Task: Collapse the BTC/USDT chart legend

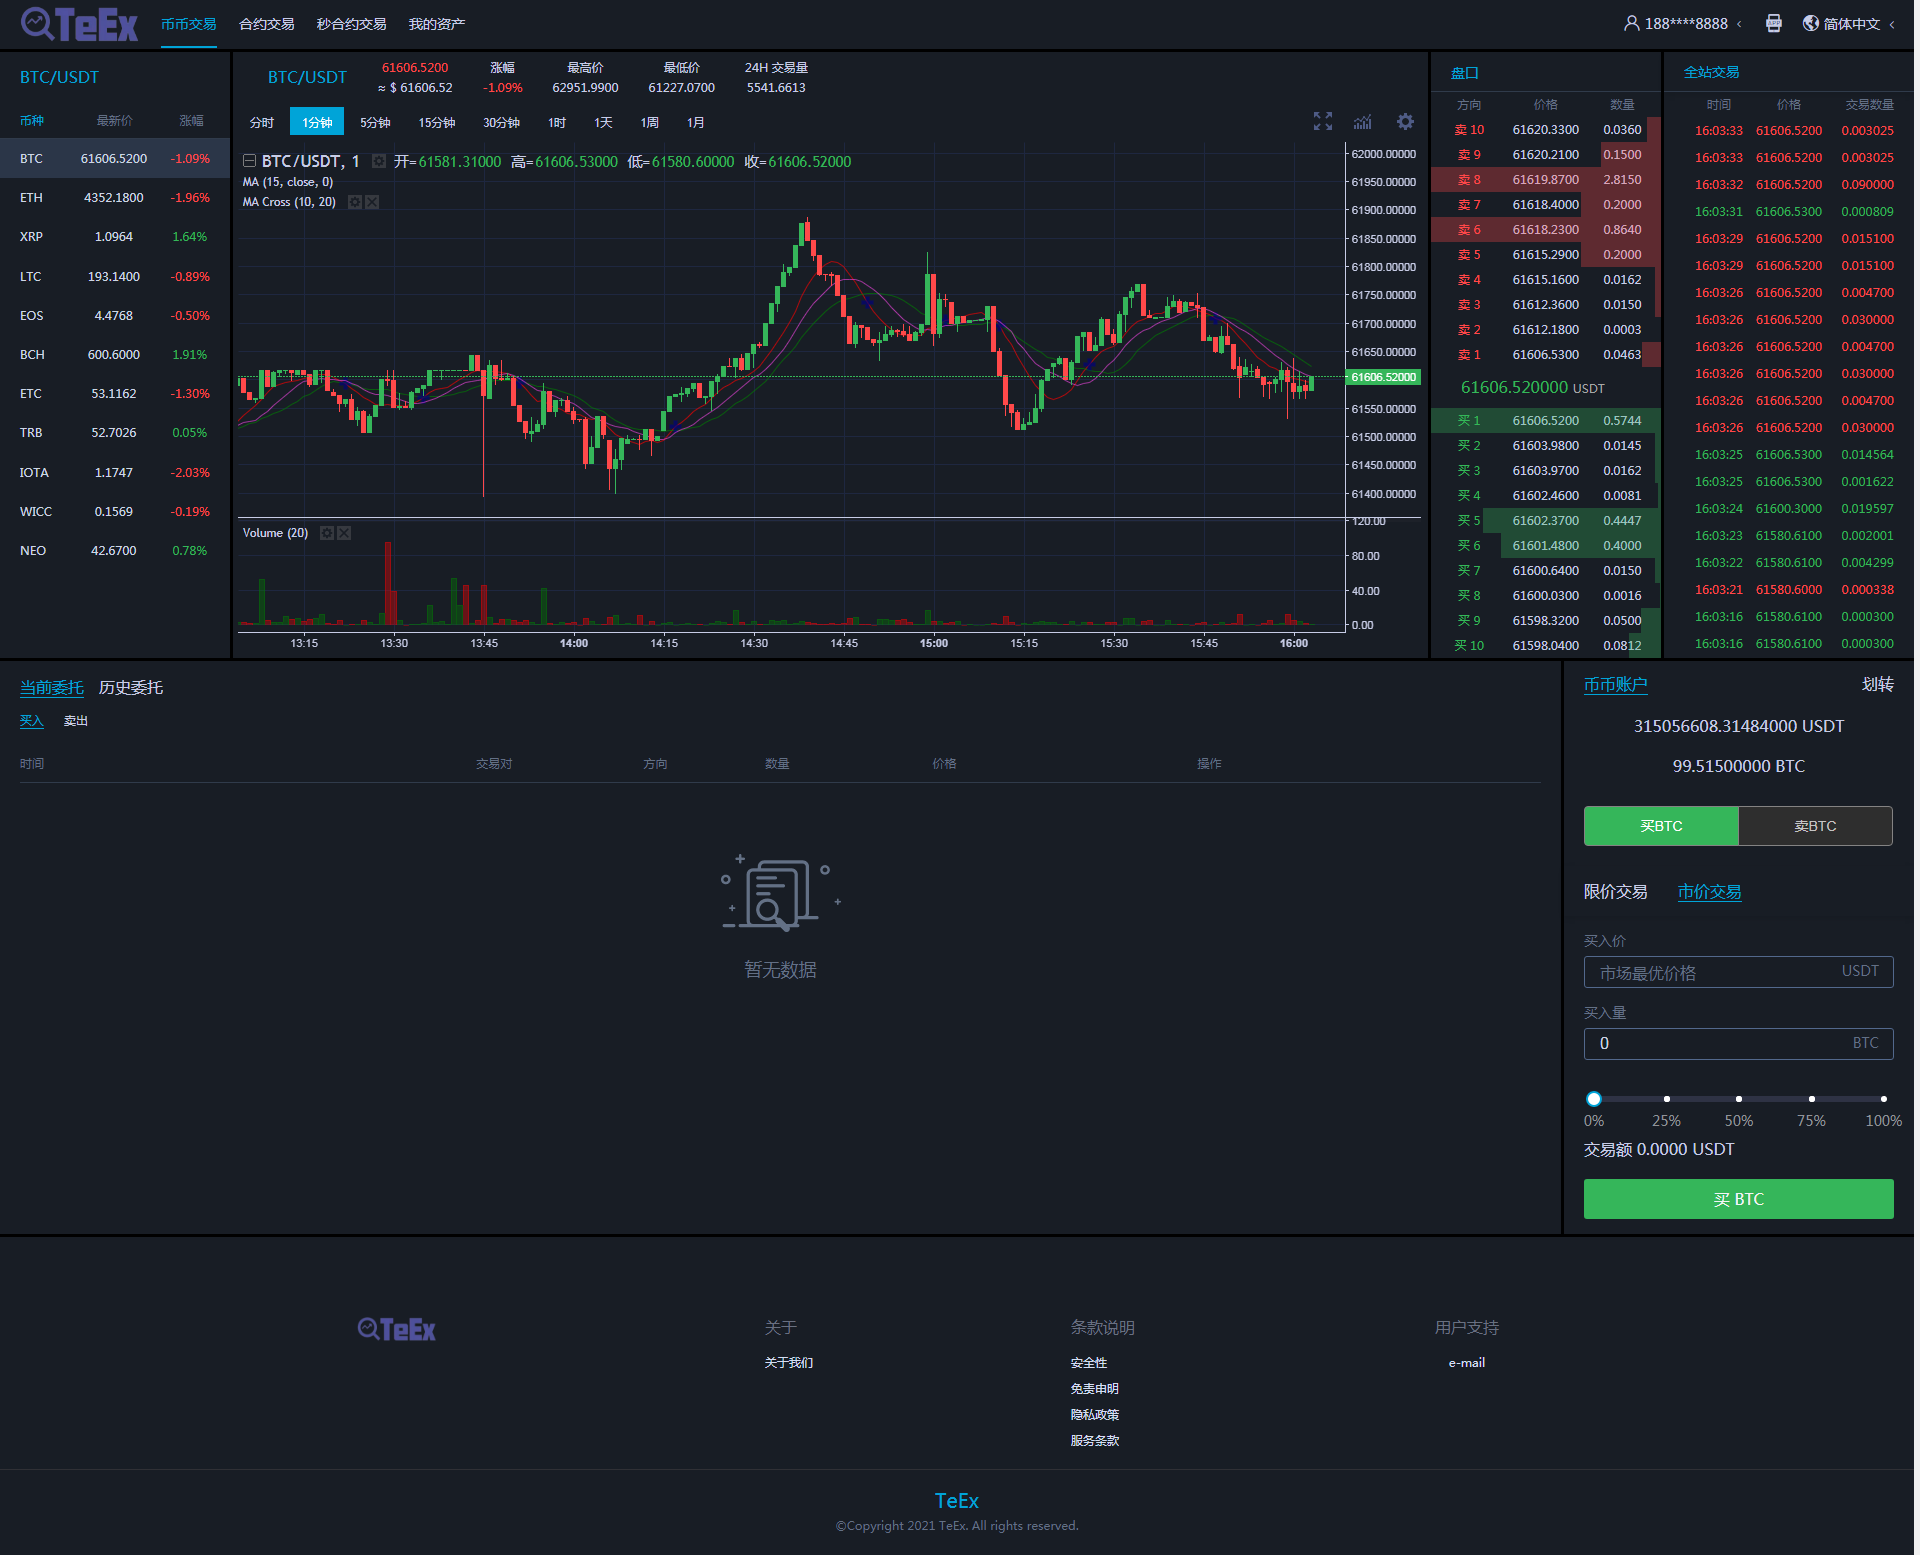Action: coord(249,161)
